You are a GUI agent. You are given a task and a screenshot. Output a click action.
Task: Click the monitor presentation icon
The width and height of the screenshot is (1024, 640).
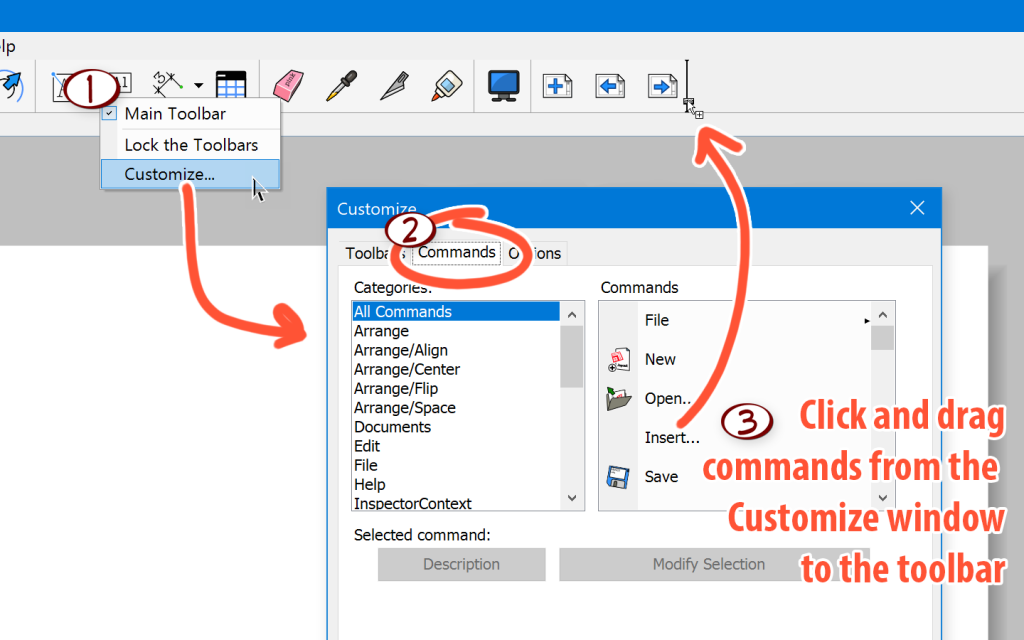(503, 85)
